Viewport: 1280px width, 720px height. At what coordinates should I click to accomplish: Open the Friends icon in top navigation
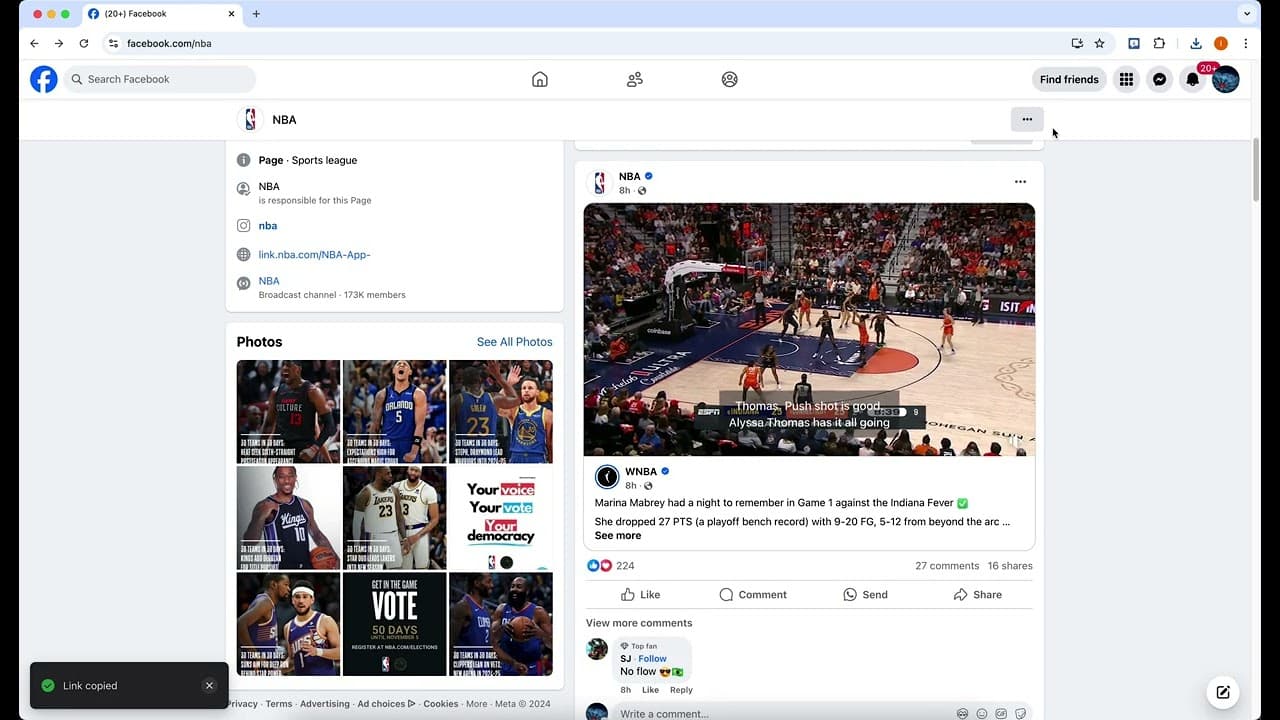(x=635, y=79)
